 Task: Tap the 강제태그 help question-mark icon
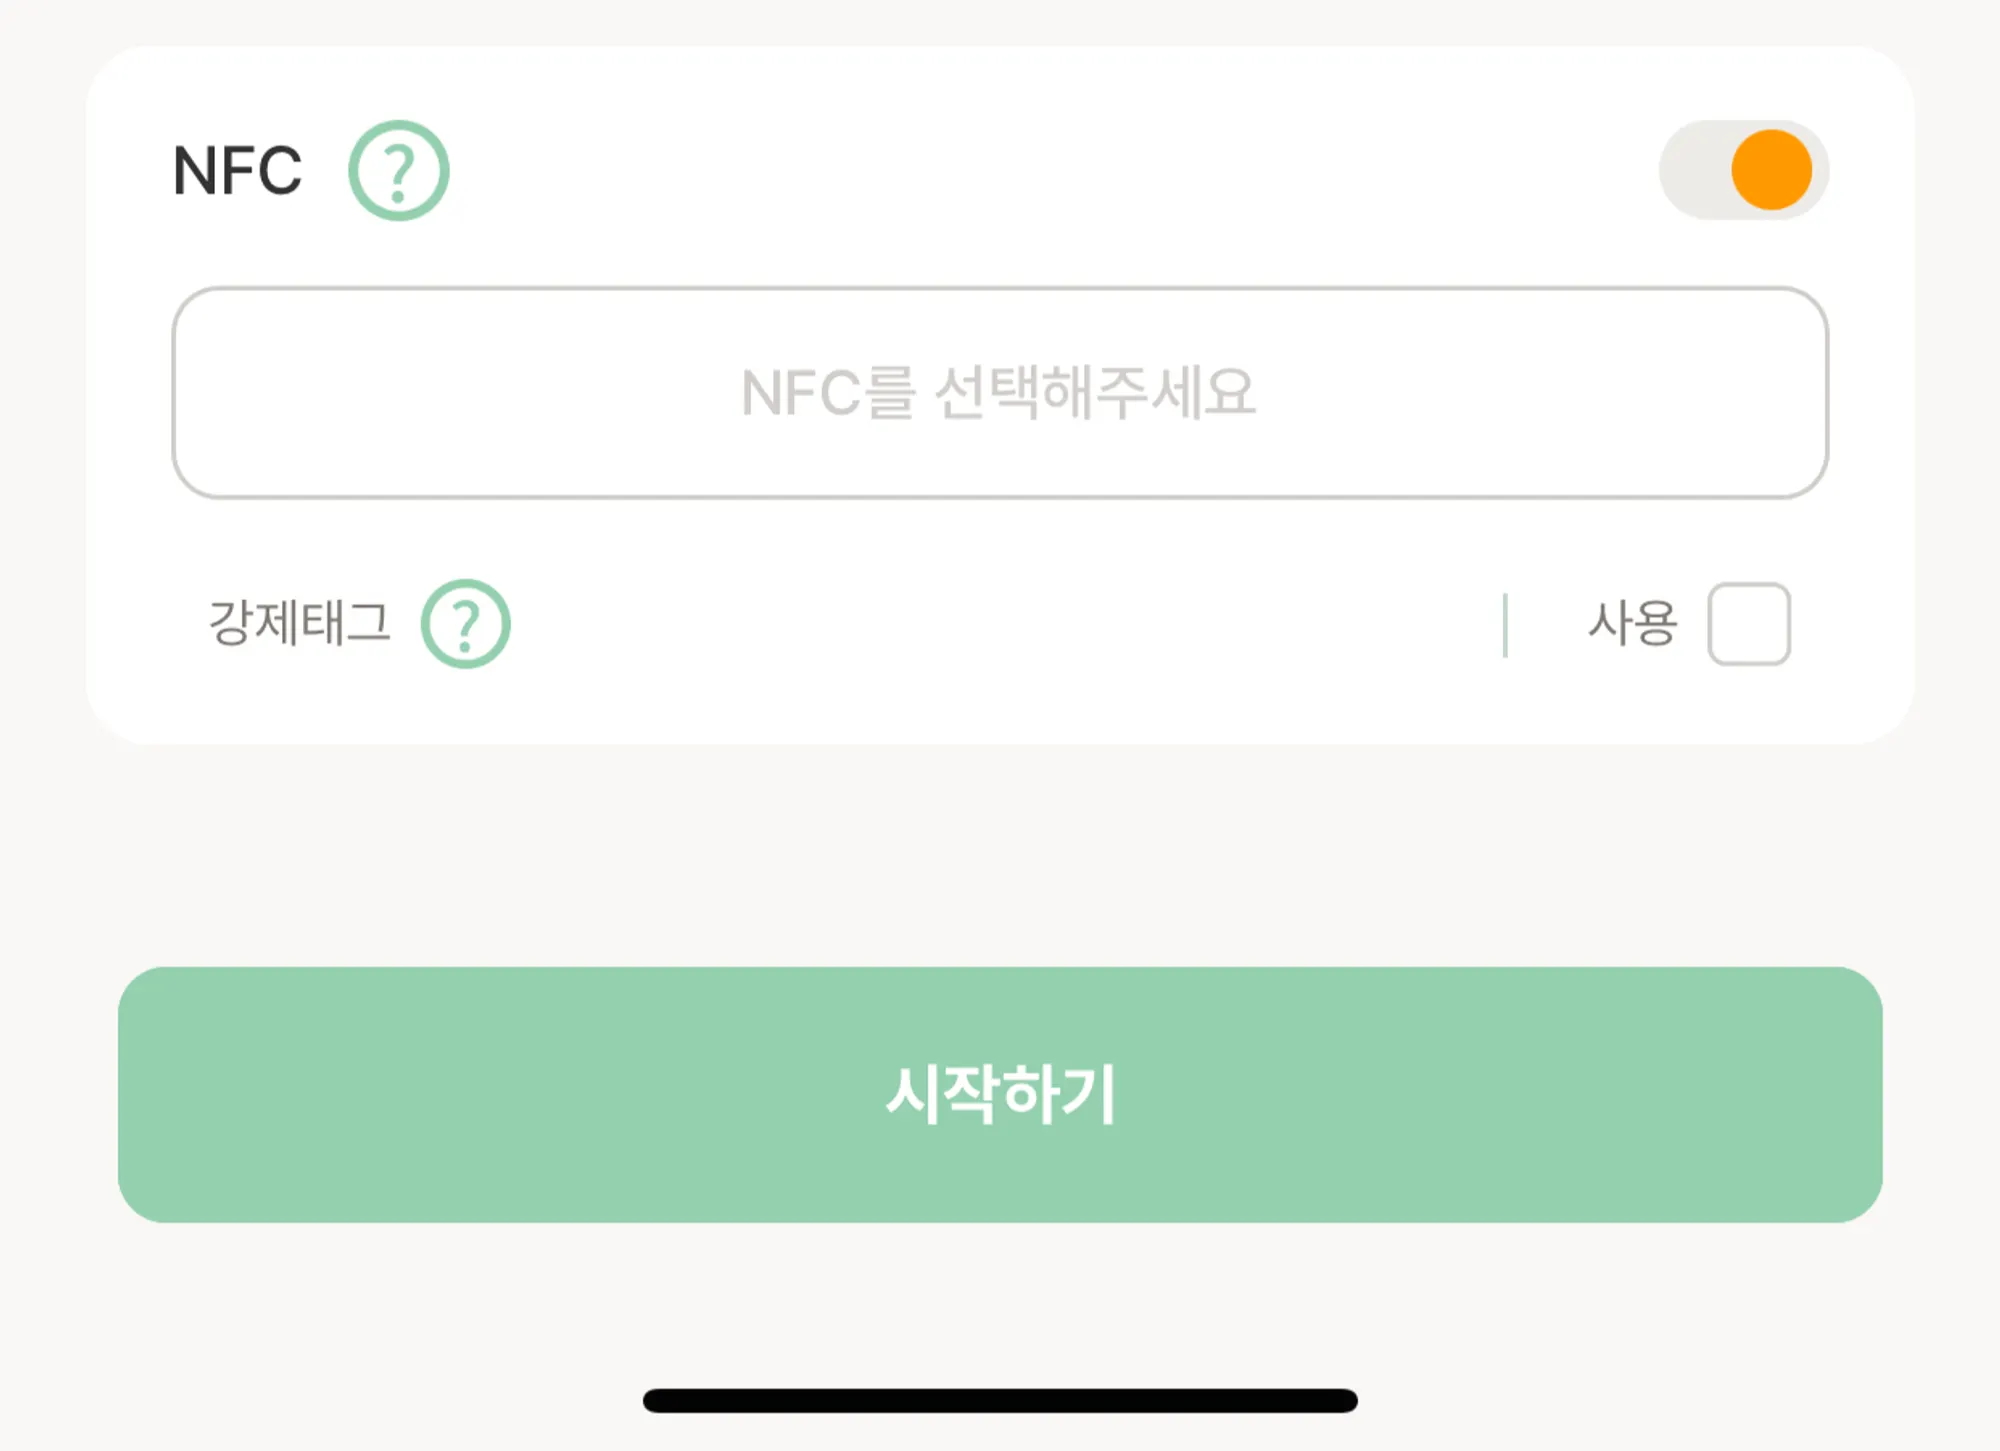[465, 624]
